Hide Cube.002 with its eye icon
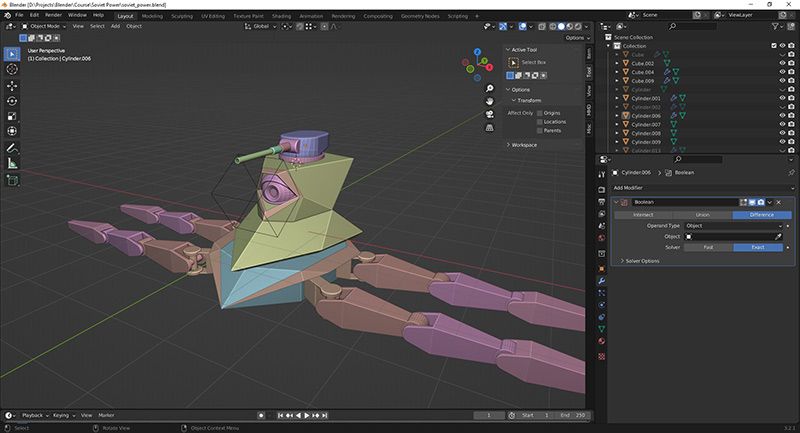The image size is (800, 433). coord(783,62)
